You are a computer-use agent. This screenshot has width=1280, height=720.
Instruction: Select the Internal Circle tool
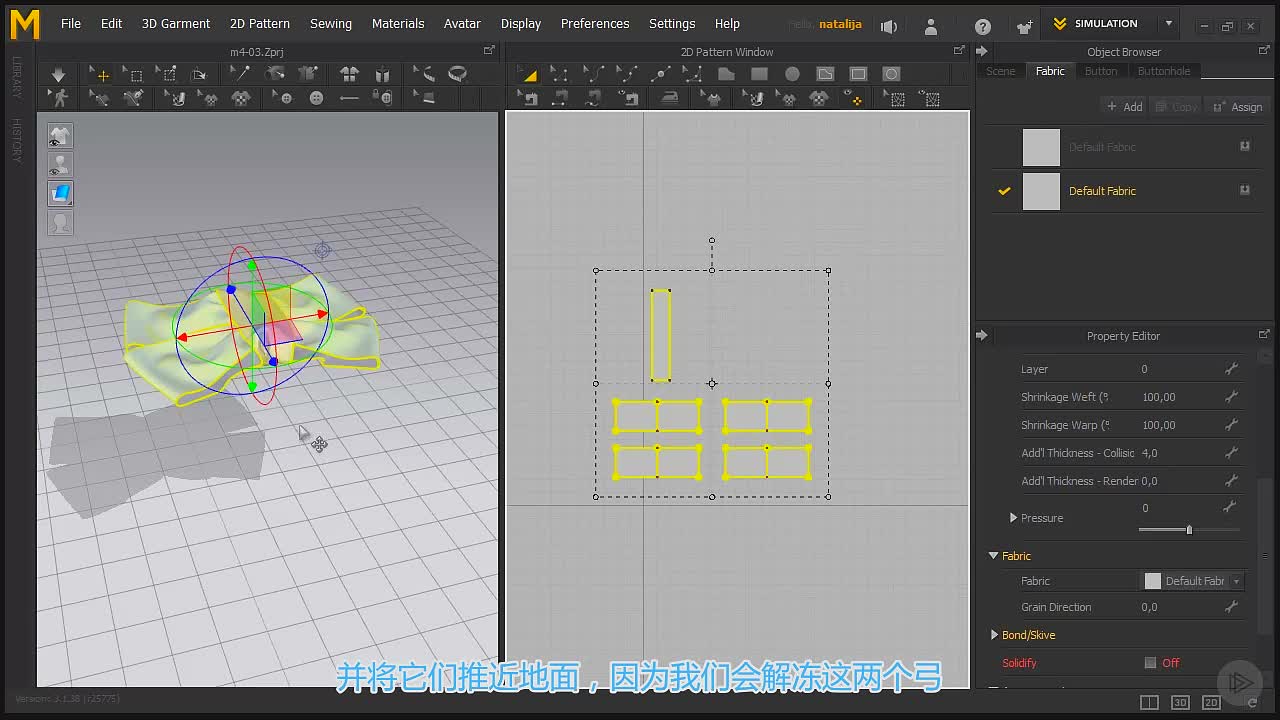tap(891, 75)
